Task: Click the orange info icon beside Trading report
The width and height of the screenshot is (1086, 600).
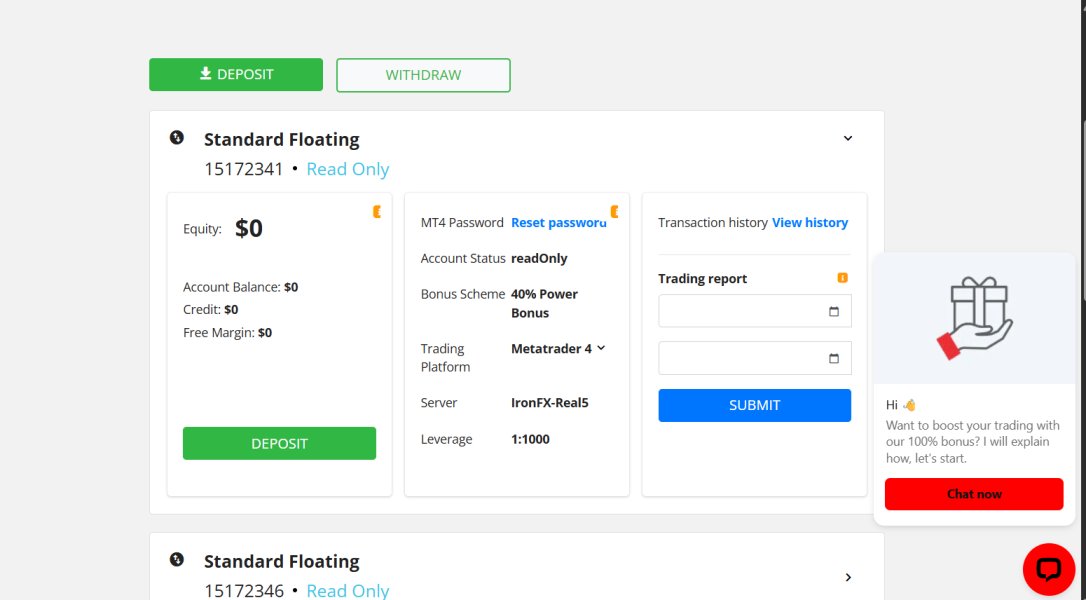Action: (x=842, y=278)
